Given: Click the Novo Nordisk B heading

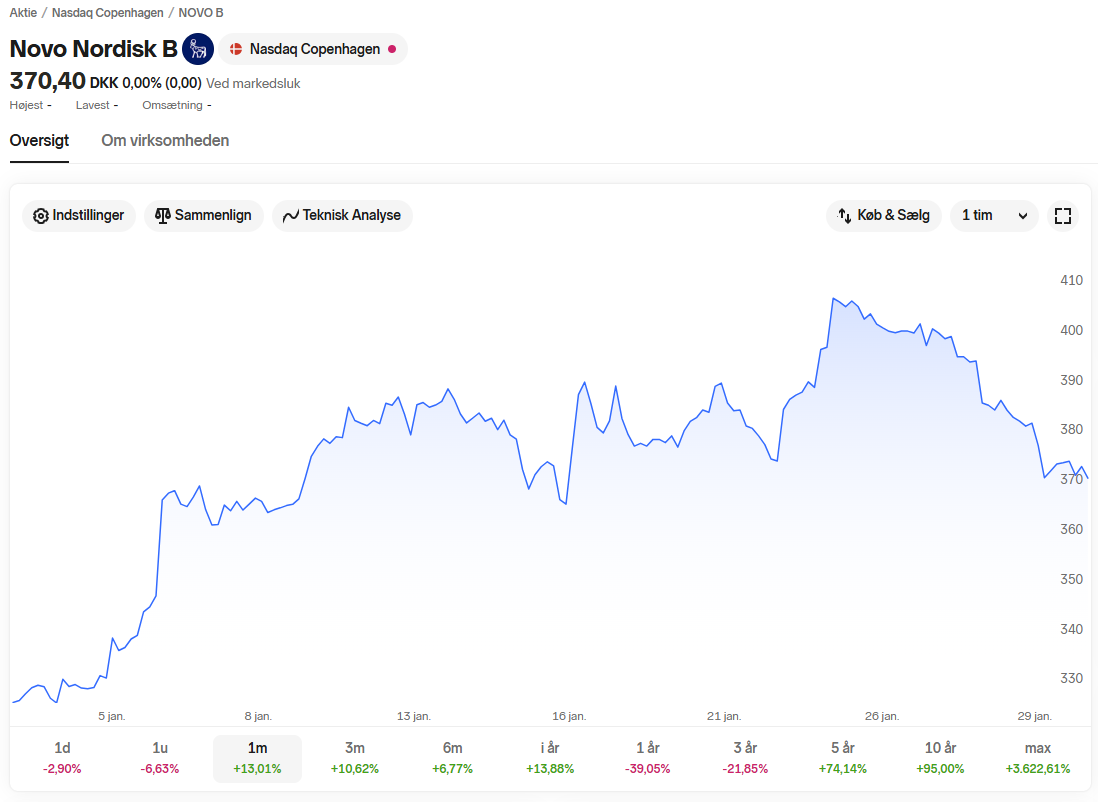Looking at the screenshot, I should pyautogui.click(x=94, y=49).
